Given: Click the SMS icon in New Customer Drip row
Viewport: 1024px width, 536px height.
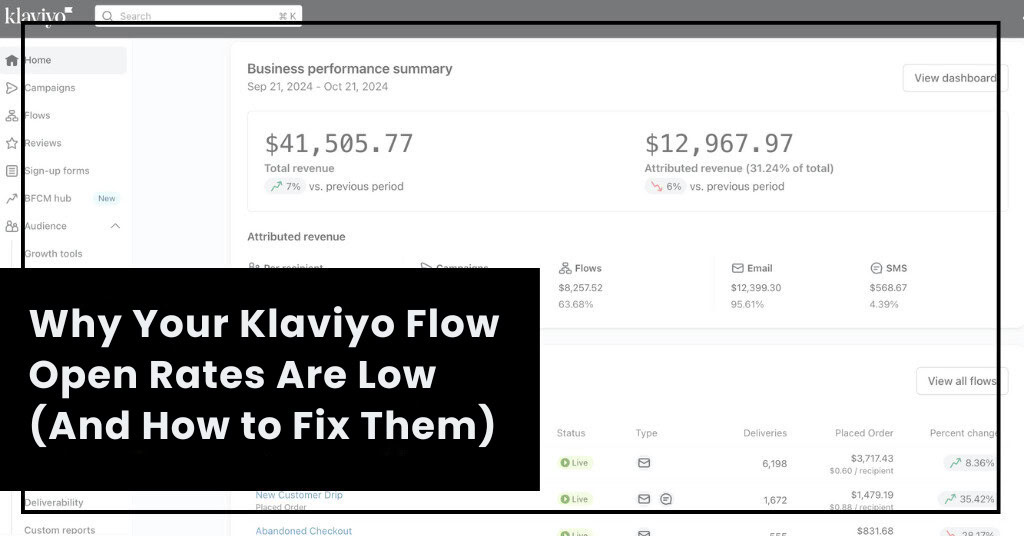Looking at the screenshot, I should pos(666,499).
